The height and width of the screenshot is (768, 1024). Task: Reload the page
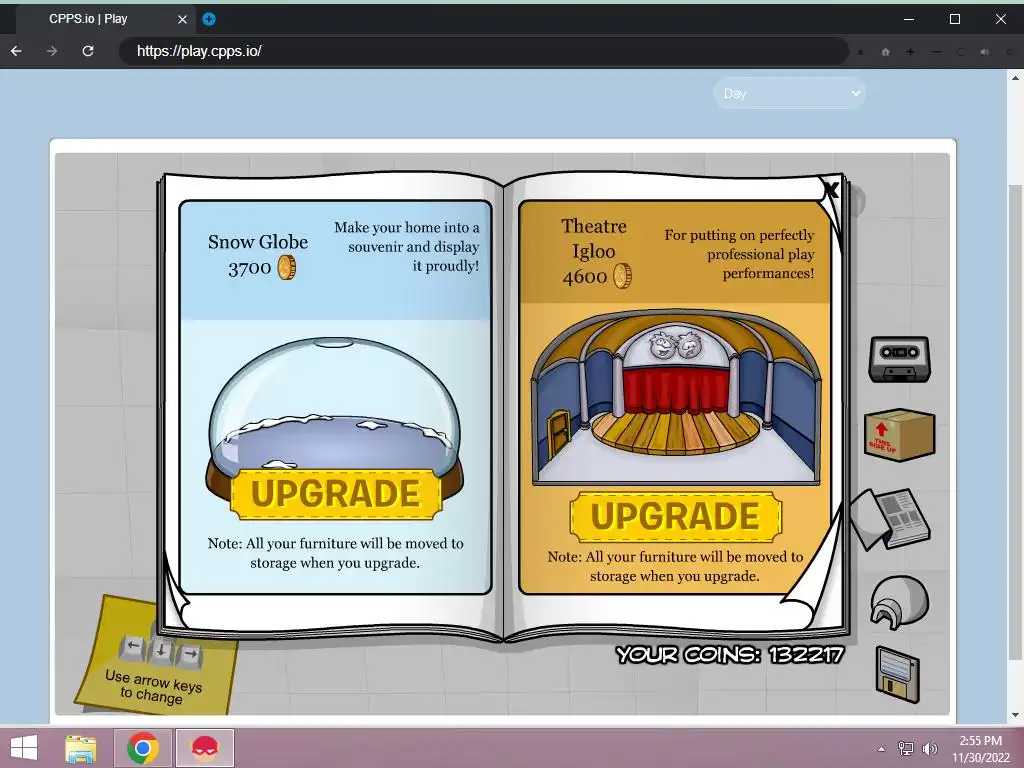pos(88,51)
